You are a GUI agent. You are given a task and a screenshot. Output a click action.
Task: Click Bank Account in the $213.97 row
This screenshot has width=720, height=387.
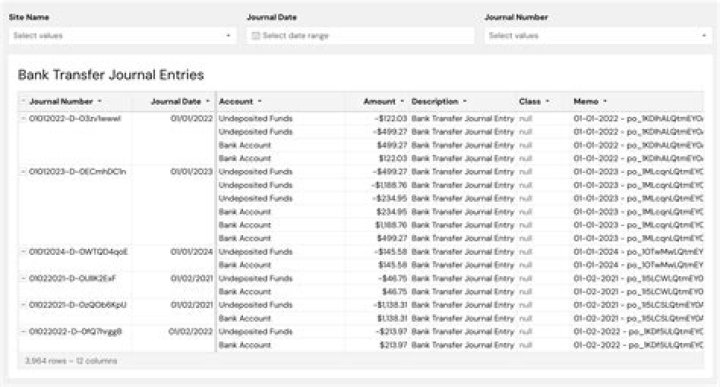(x=245, y=345)
